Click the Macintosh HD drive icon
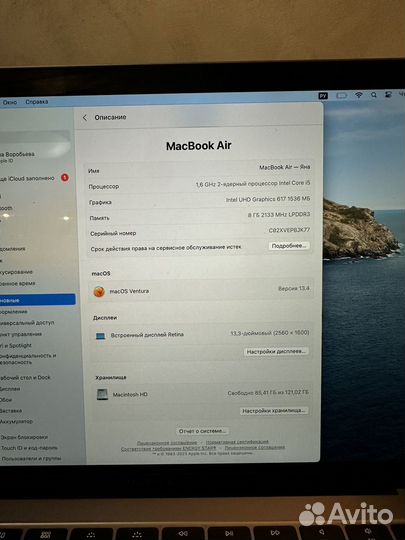The image size is (405, 540). tap(102, 394)
